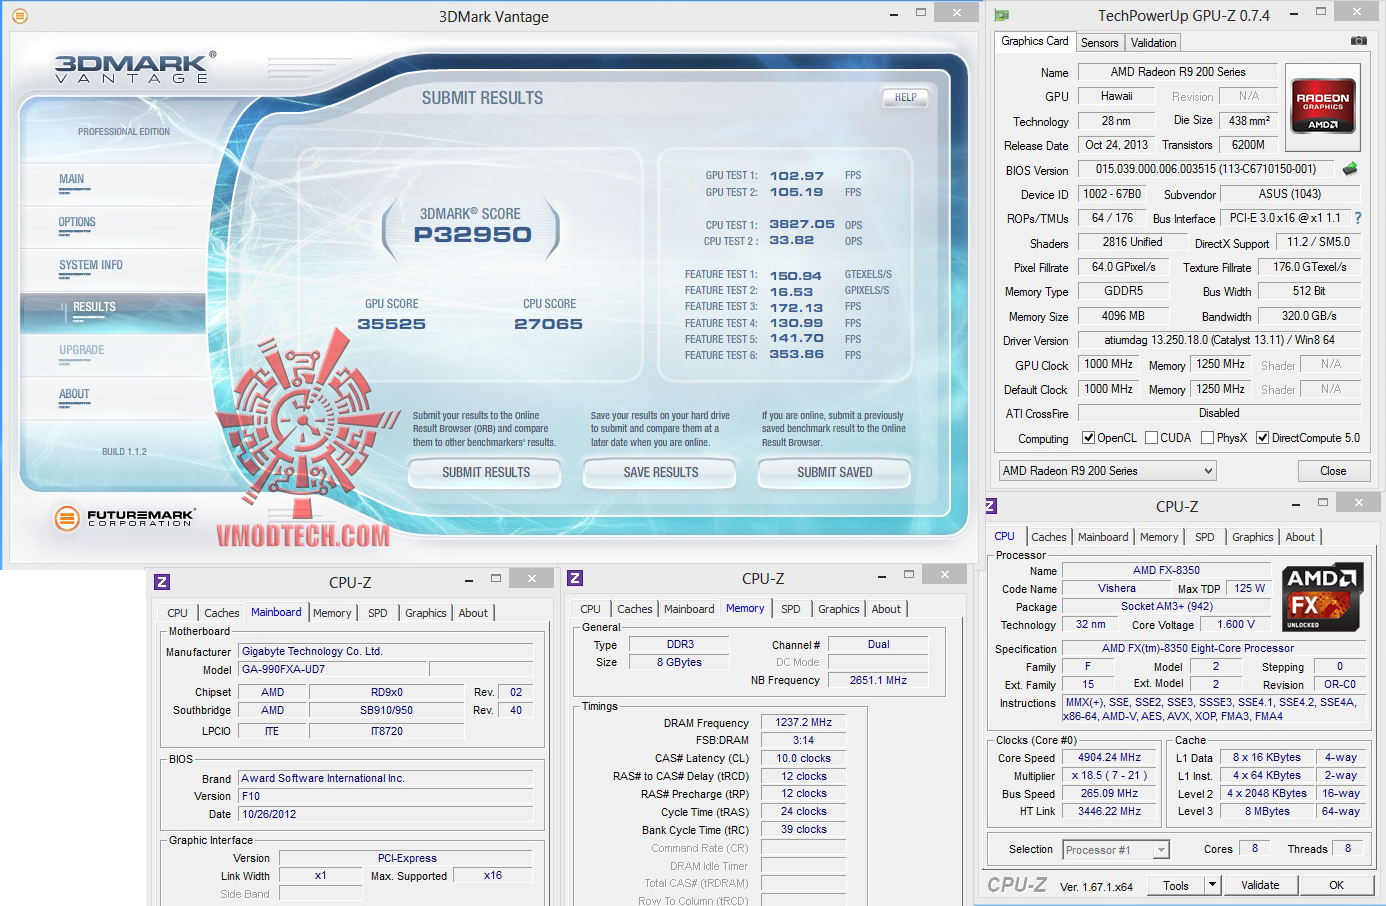The image size is (1386, 906).
Task: Open Graphics tab in the CPU-Z processor window
Action: (x=1253, y=537)
